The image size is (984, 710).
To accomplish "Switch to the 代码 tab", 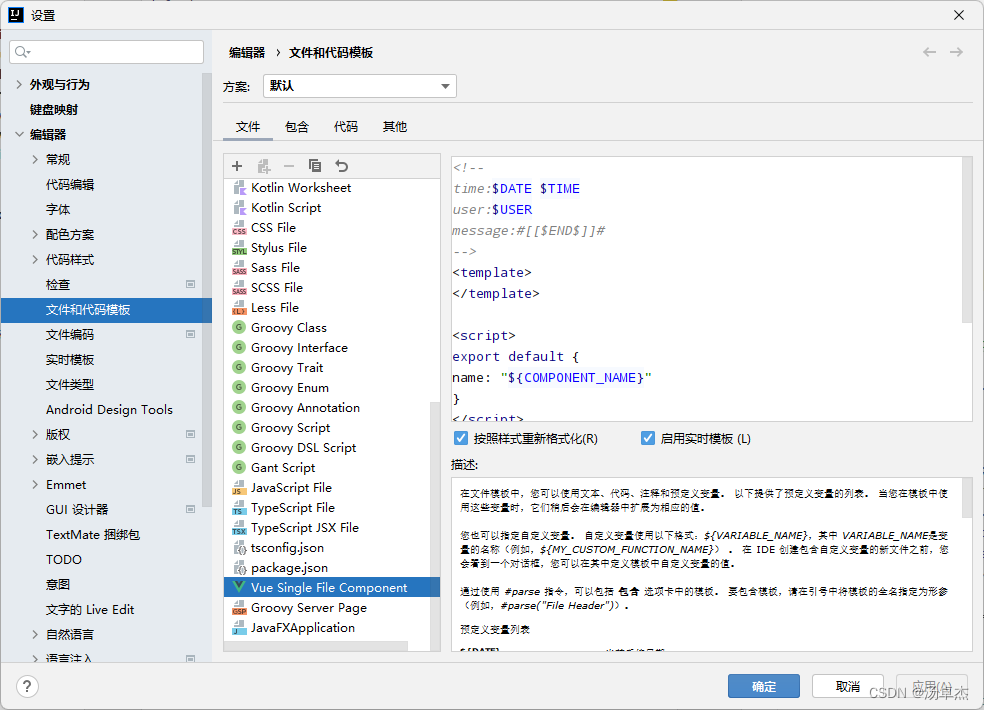I will pyautogui.click(x=346, y=127).
